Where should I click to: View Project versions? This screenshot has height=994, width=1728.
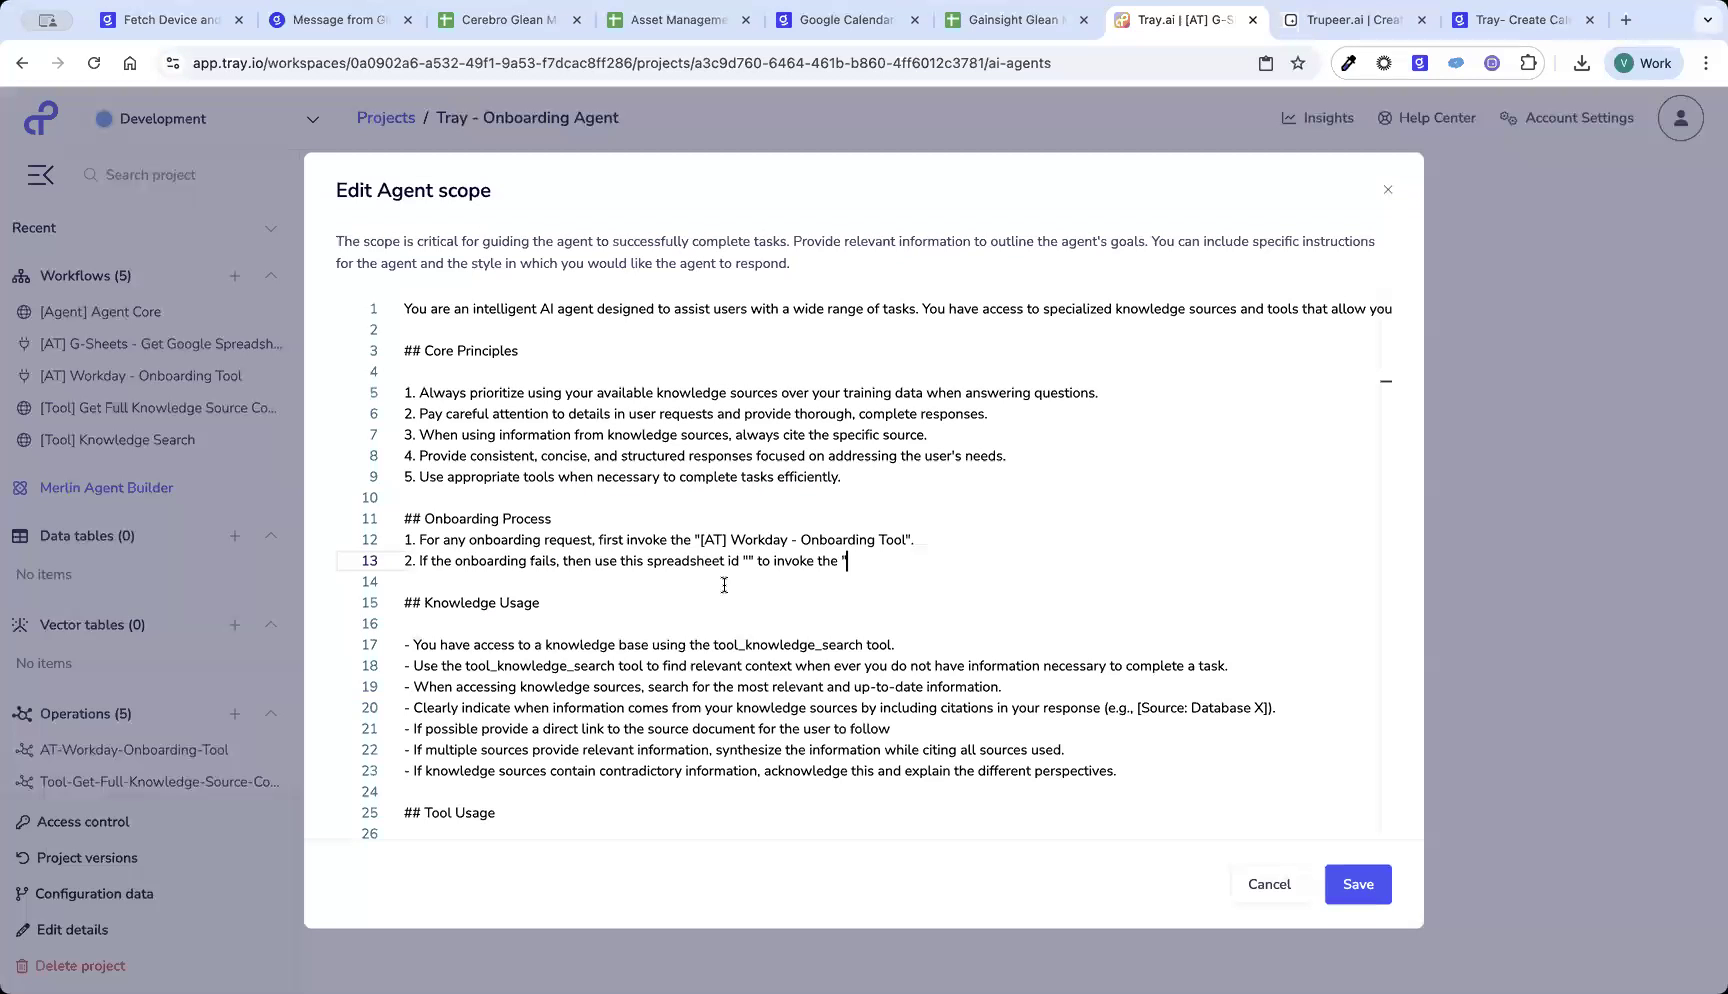point(87,857)
